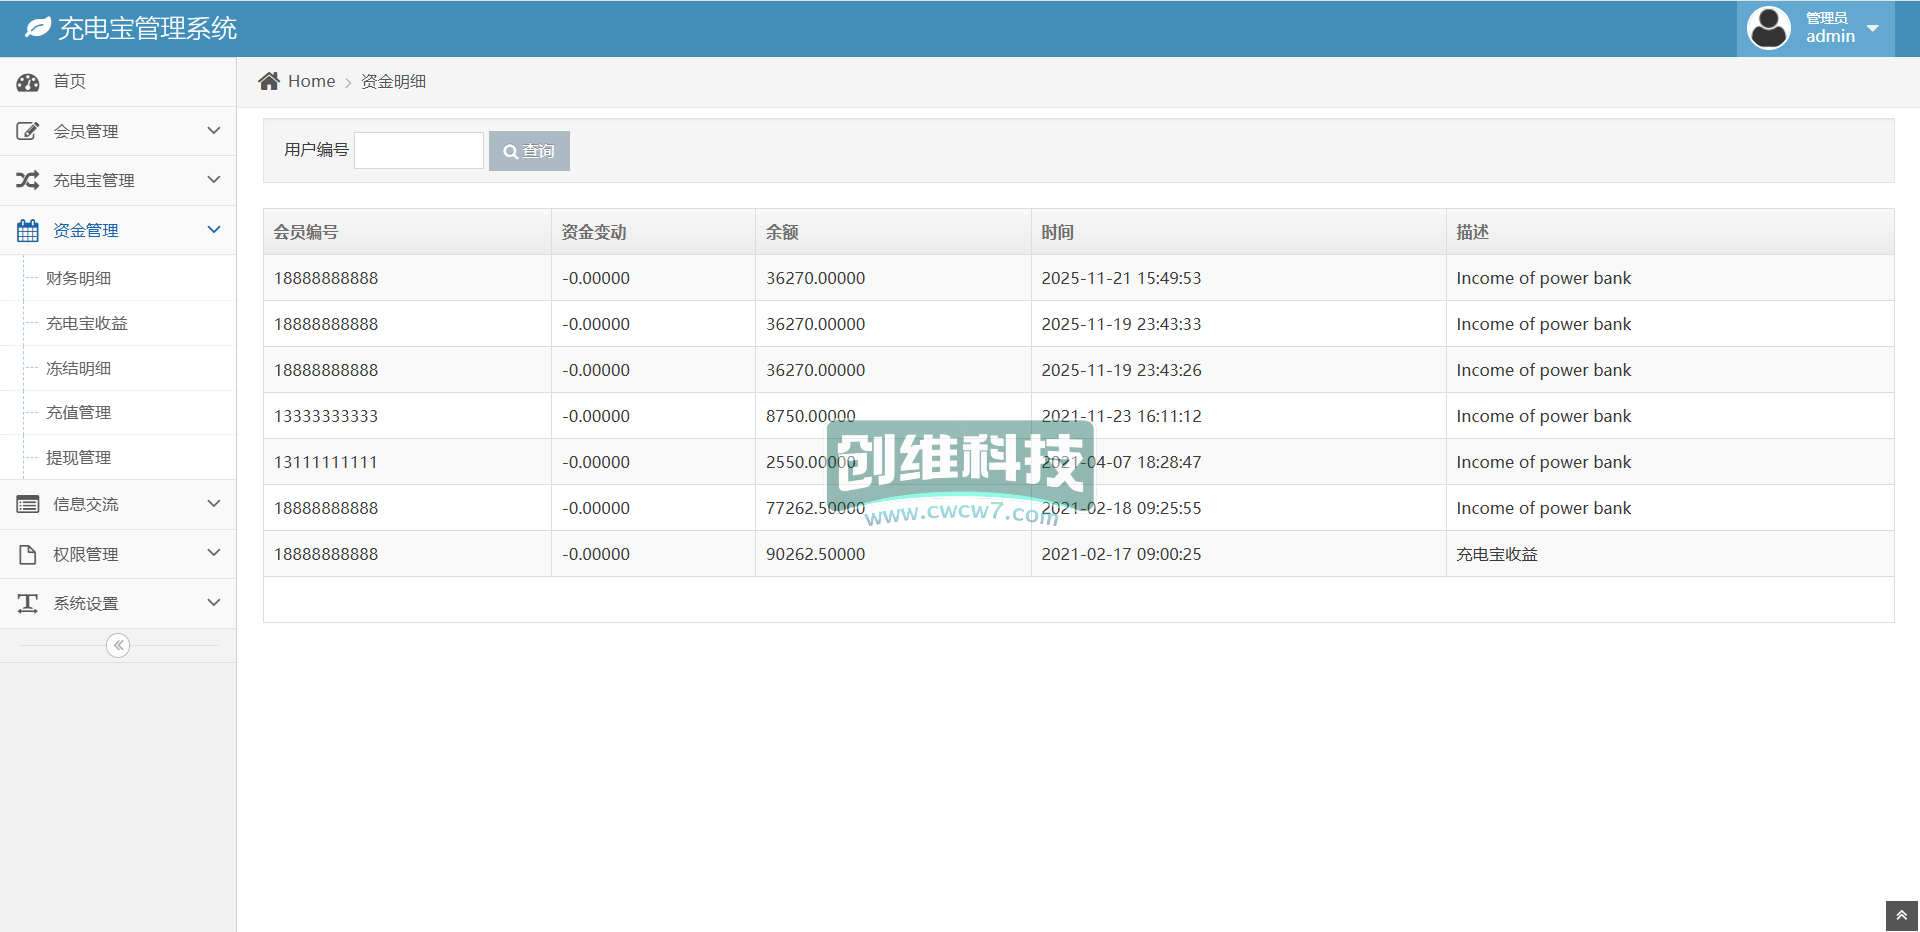Click the text icon for 系统设置
Image resolution: width=1920 pixels, height=932 pixels.
[28, 603]
